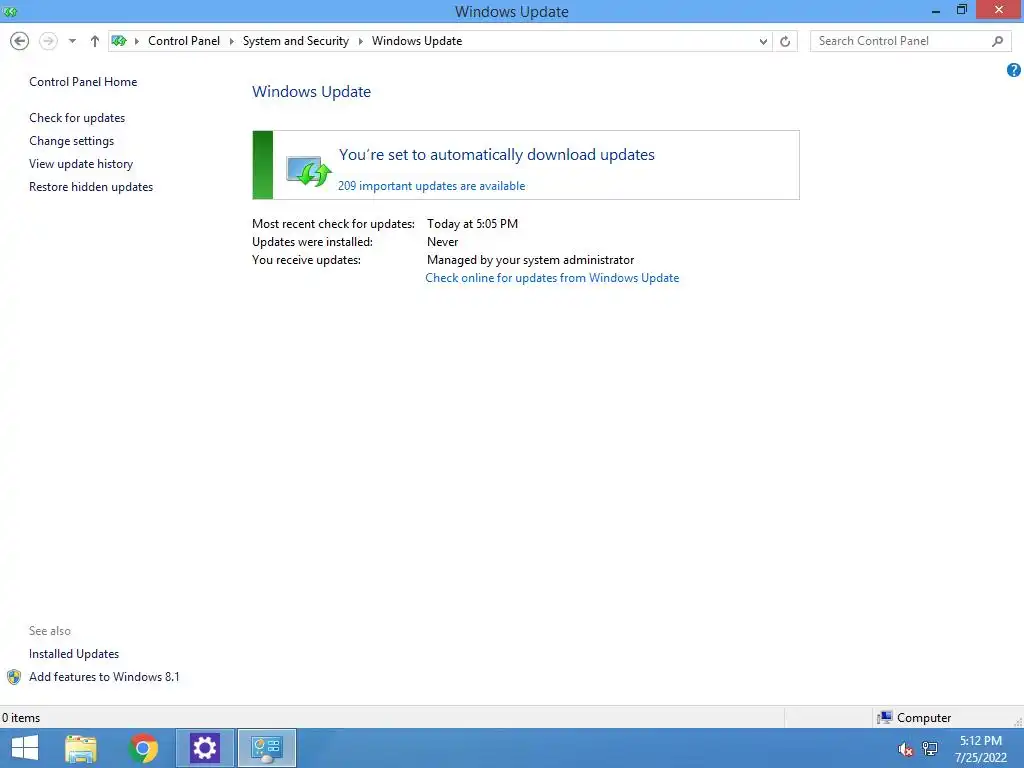
Task: Select Control Panel in the breadcrumb
Action: click(x=184, y=40)
